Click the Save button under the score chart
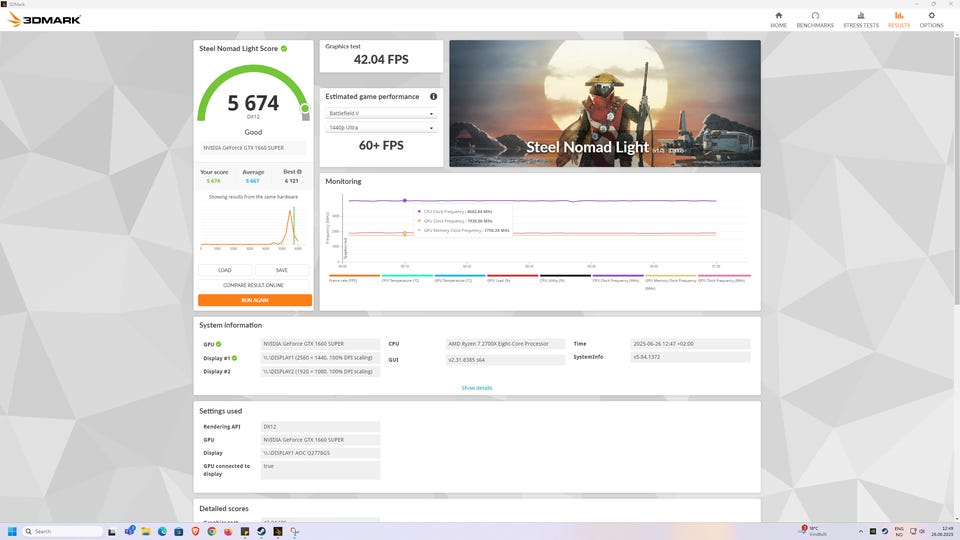The image size is (960, 540). pos(282,270)
